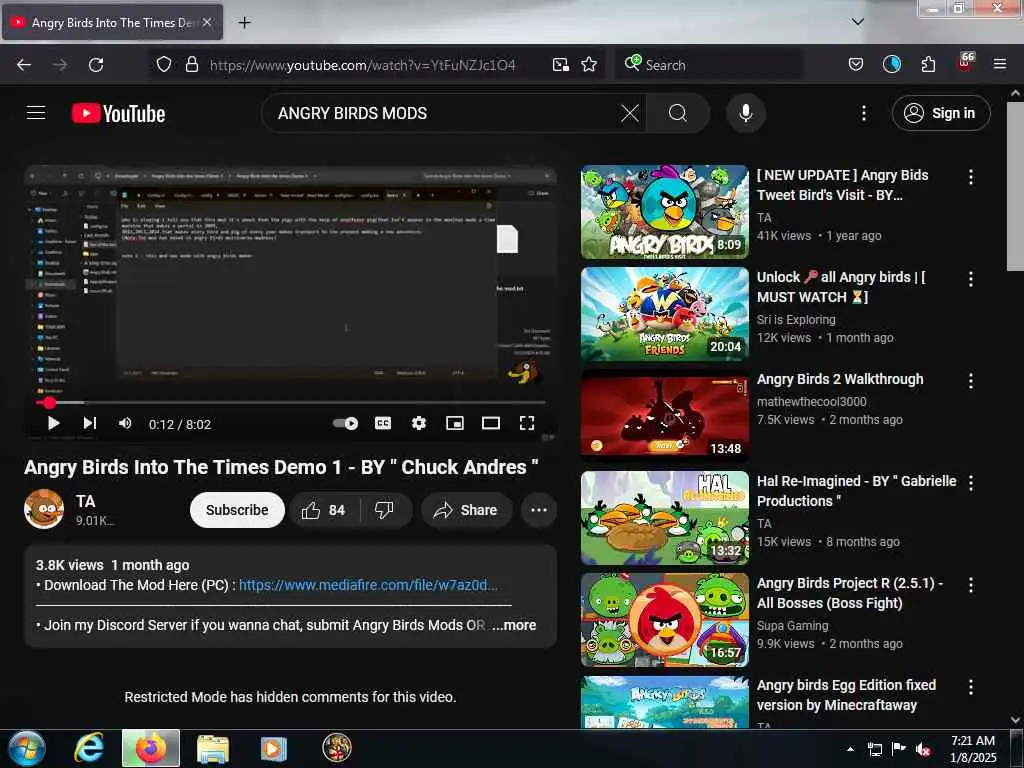Image resolution: width=1024 pixels, height=768 pixels.
Task: Skip to the next video
Action: (x=89, y=423)
